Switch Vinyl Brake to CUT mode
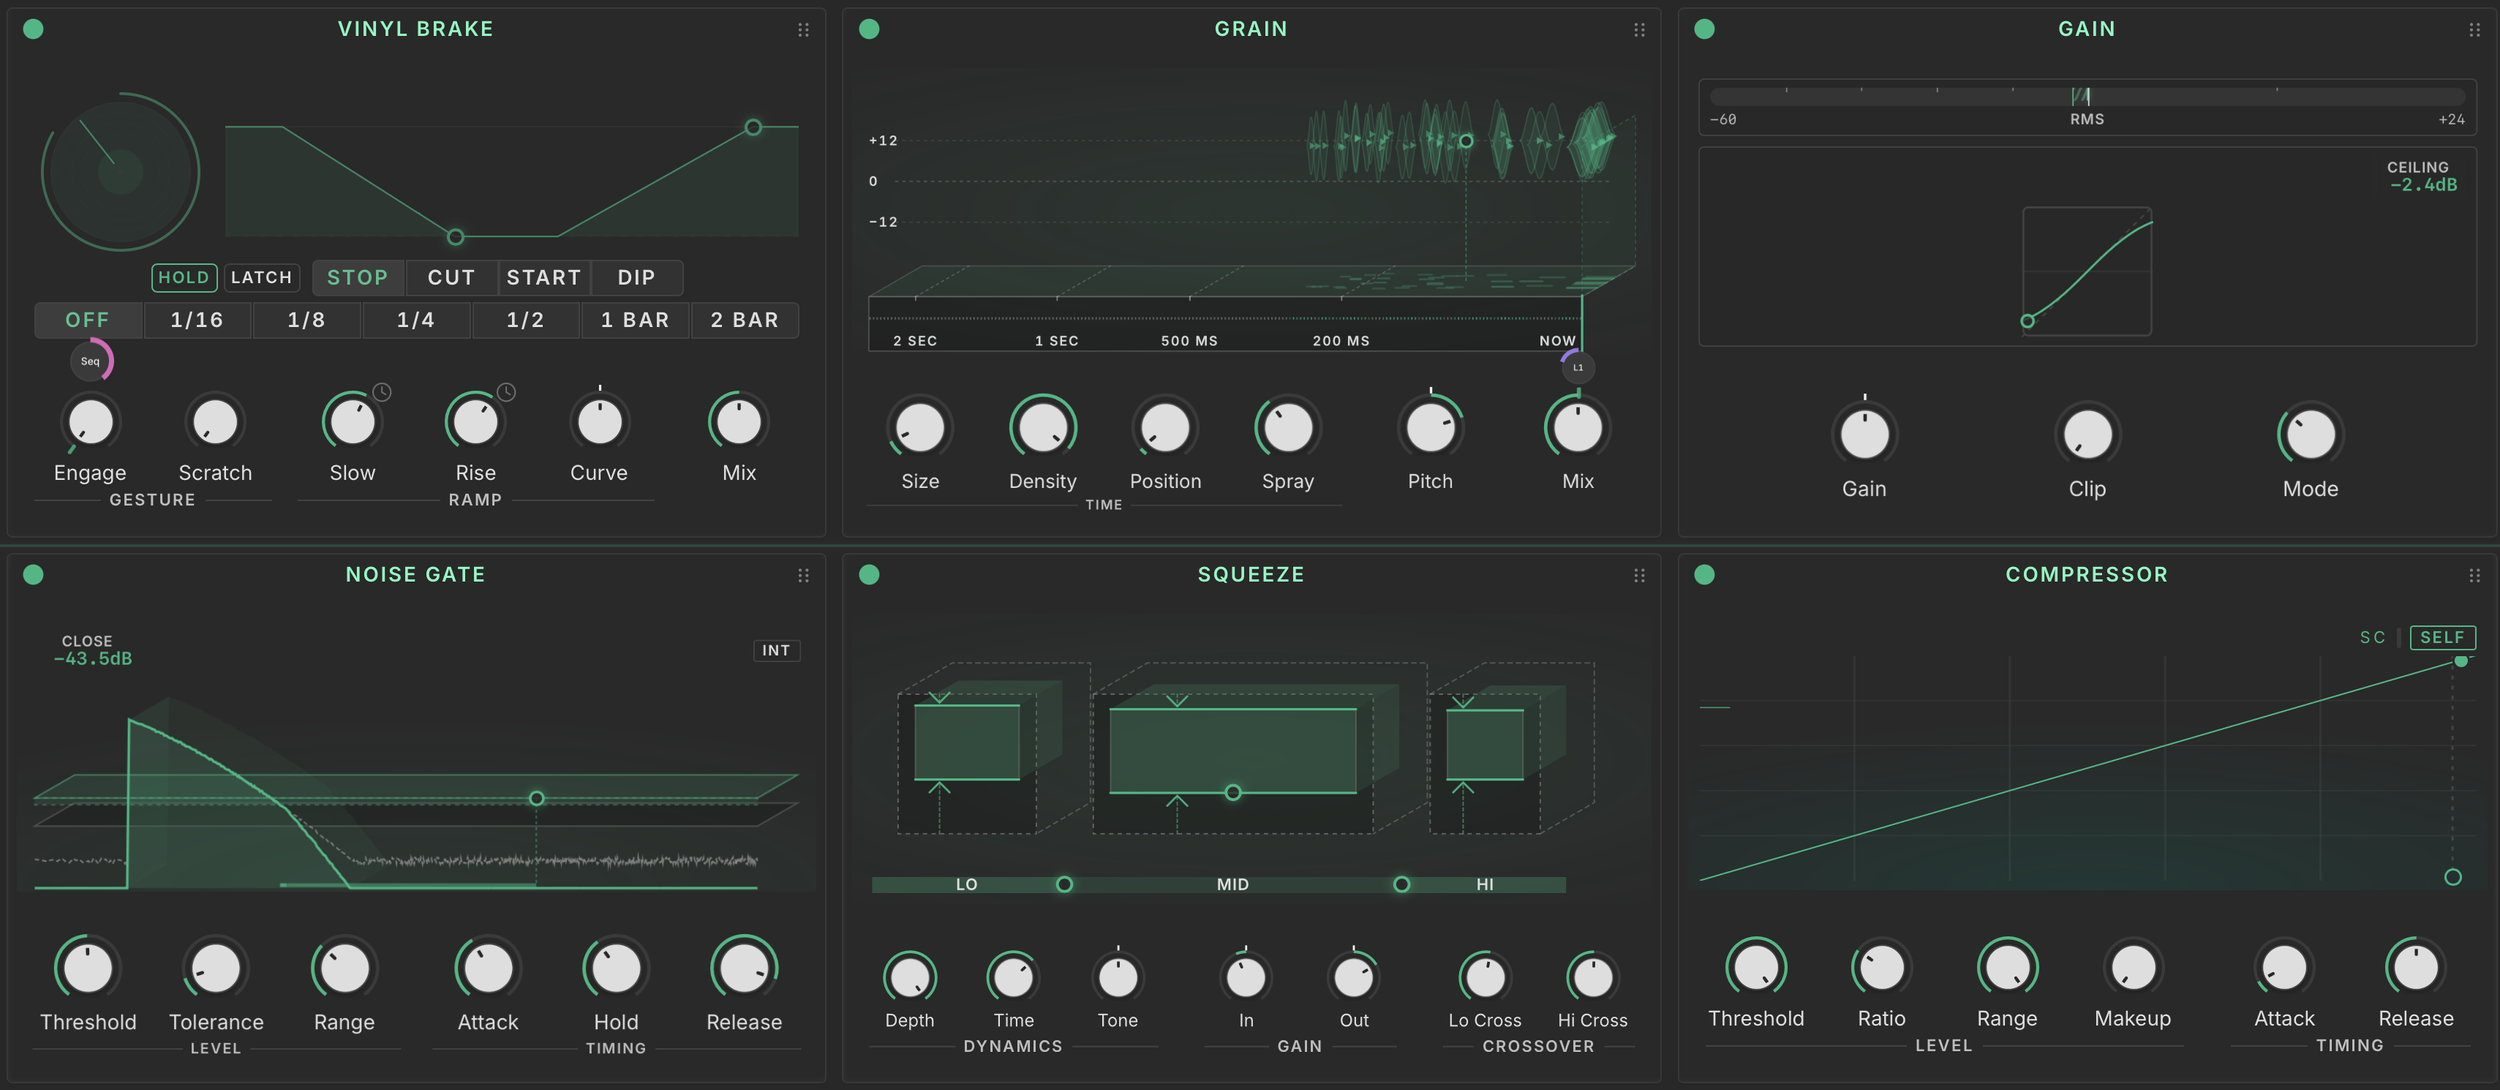This screenshot has height=1090, width=2500. click(451, 277)
